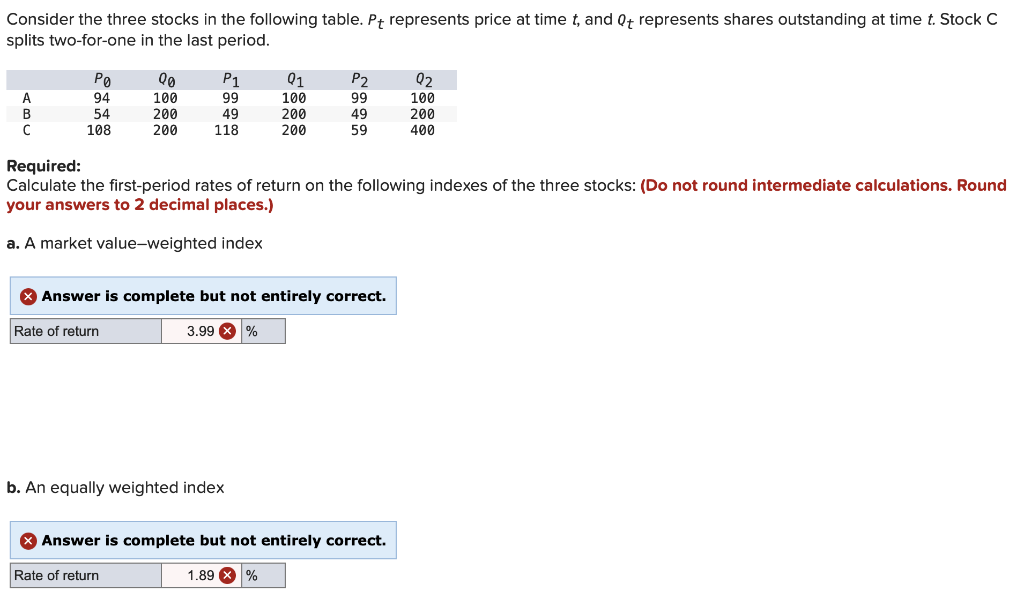The height and width of the screenshot is (599, 1024).
Task: Click the red X error icon in part b banner
Action: click(x=28, y=540)
